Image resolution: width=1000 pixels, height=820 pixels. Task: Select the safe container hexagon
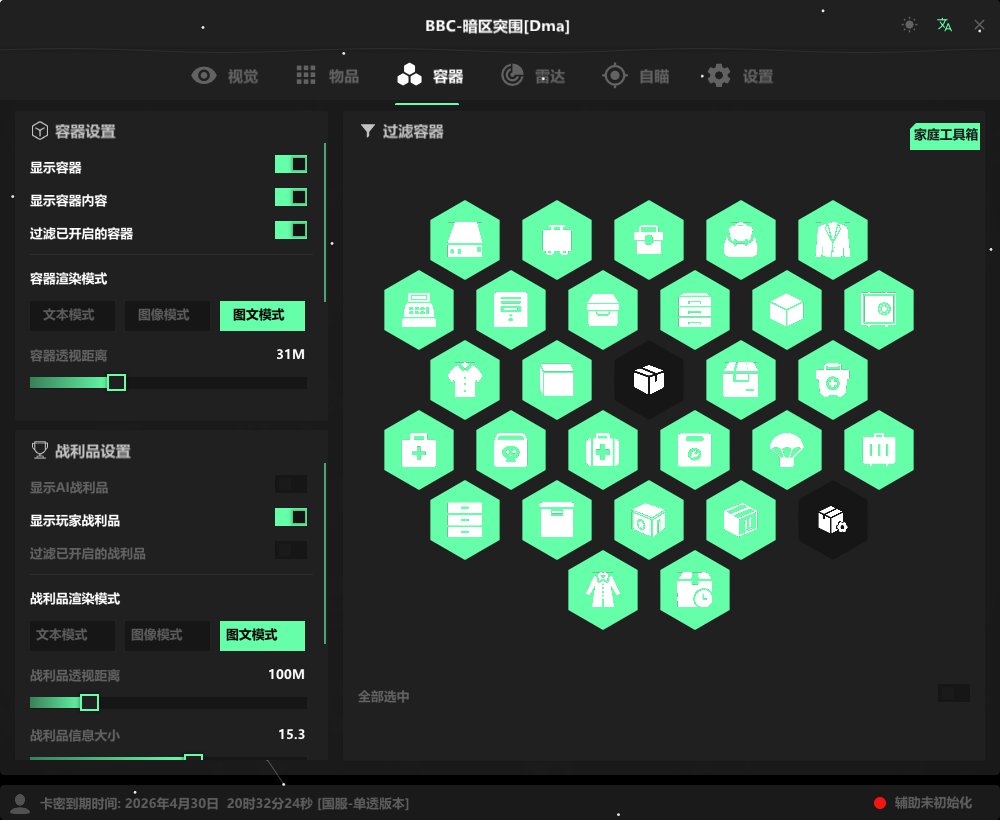click(878, 310)
